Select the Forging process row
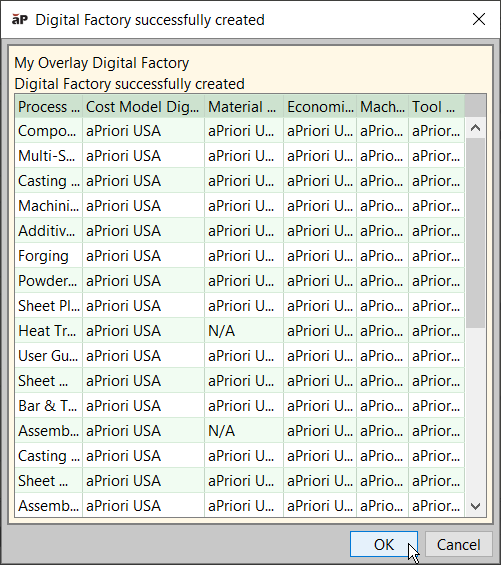The height and width of the screenshot is (565, 501). tap(240, 256)
